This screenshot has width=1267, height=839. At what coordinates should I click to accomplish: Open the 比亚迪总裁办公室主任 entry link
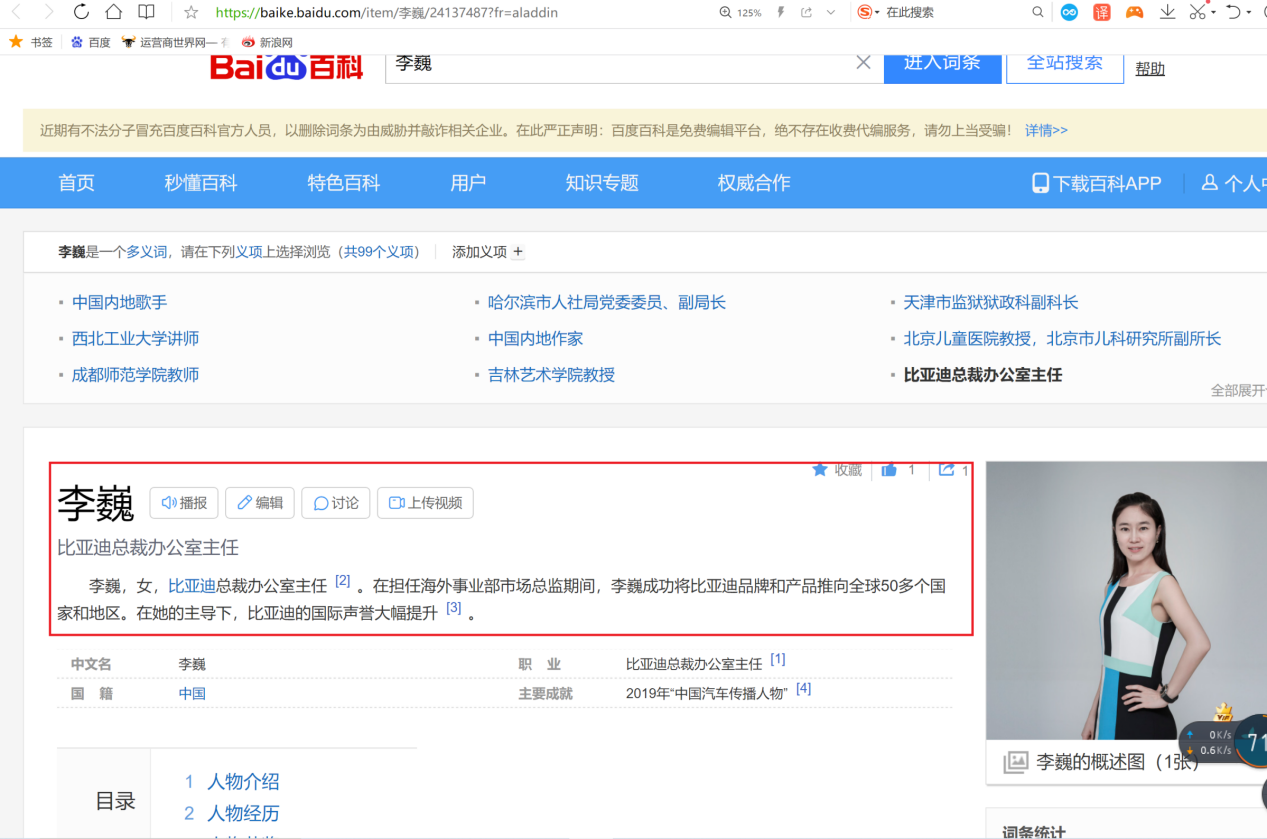(x=982, y=374)
